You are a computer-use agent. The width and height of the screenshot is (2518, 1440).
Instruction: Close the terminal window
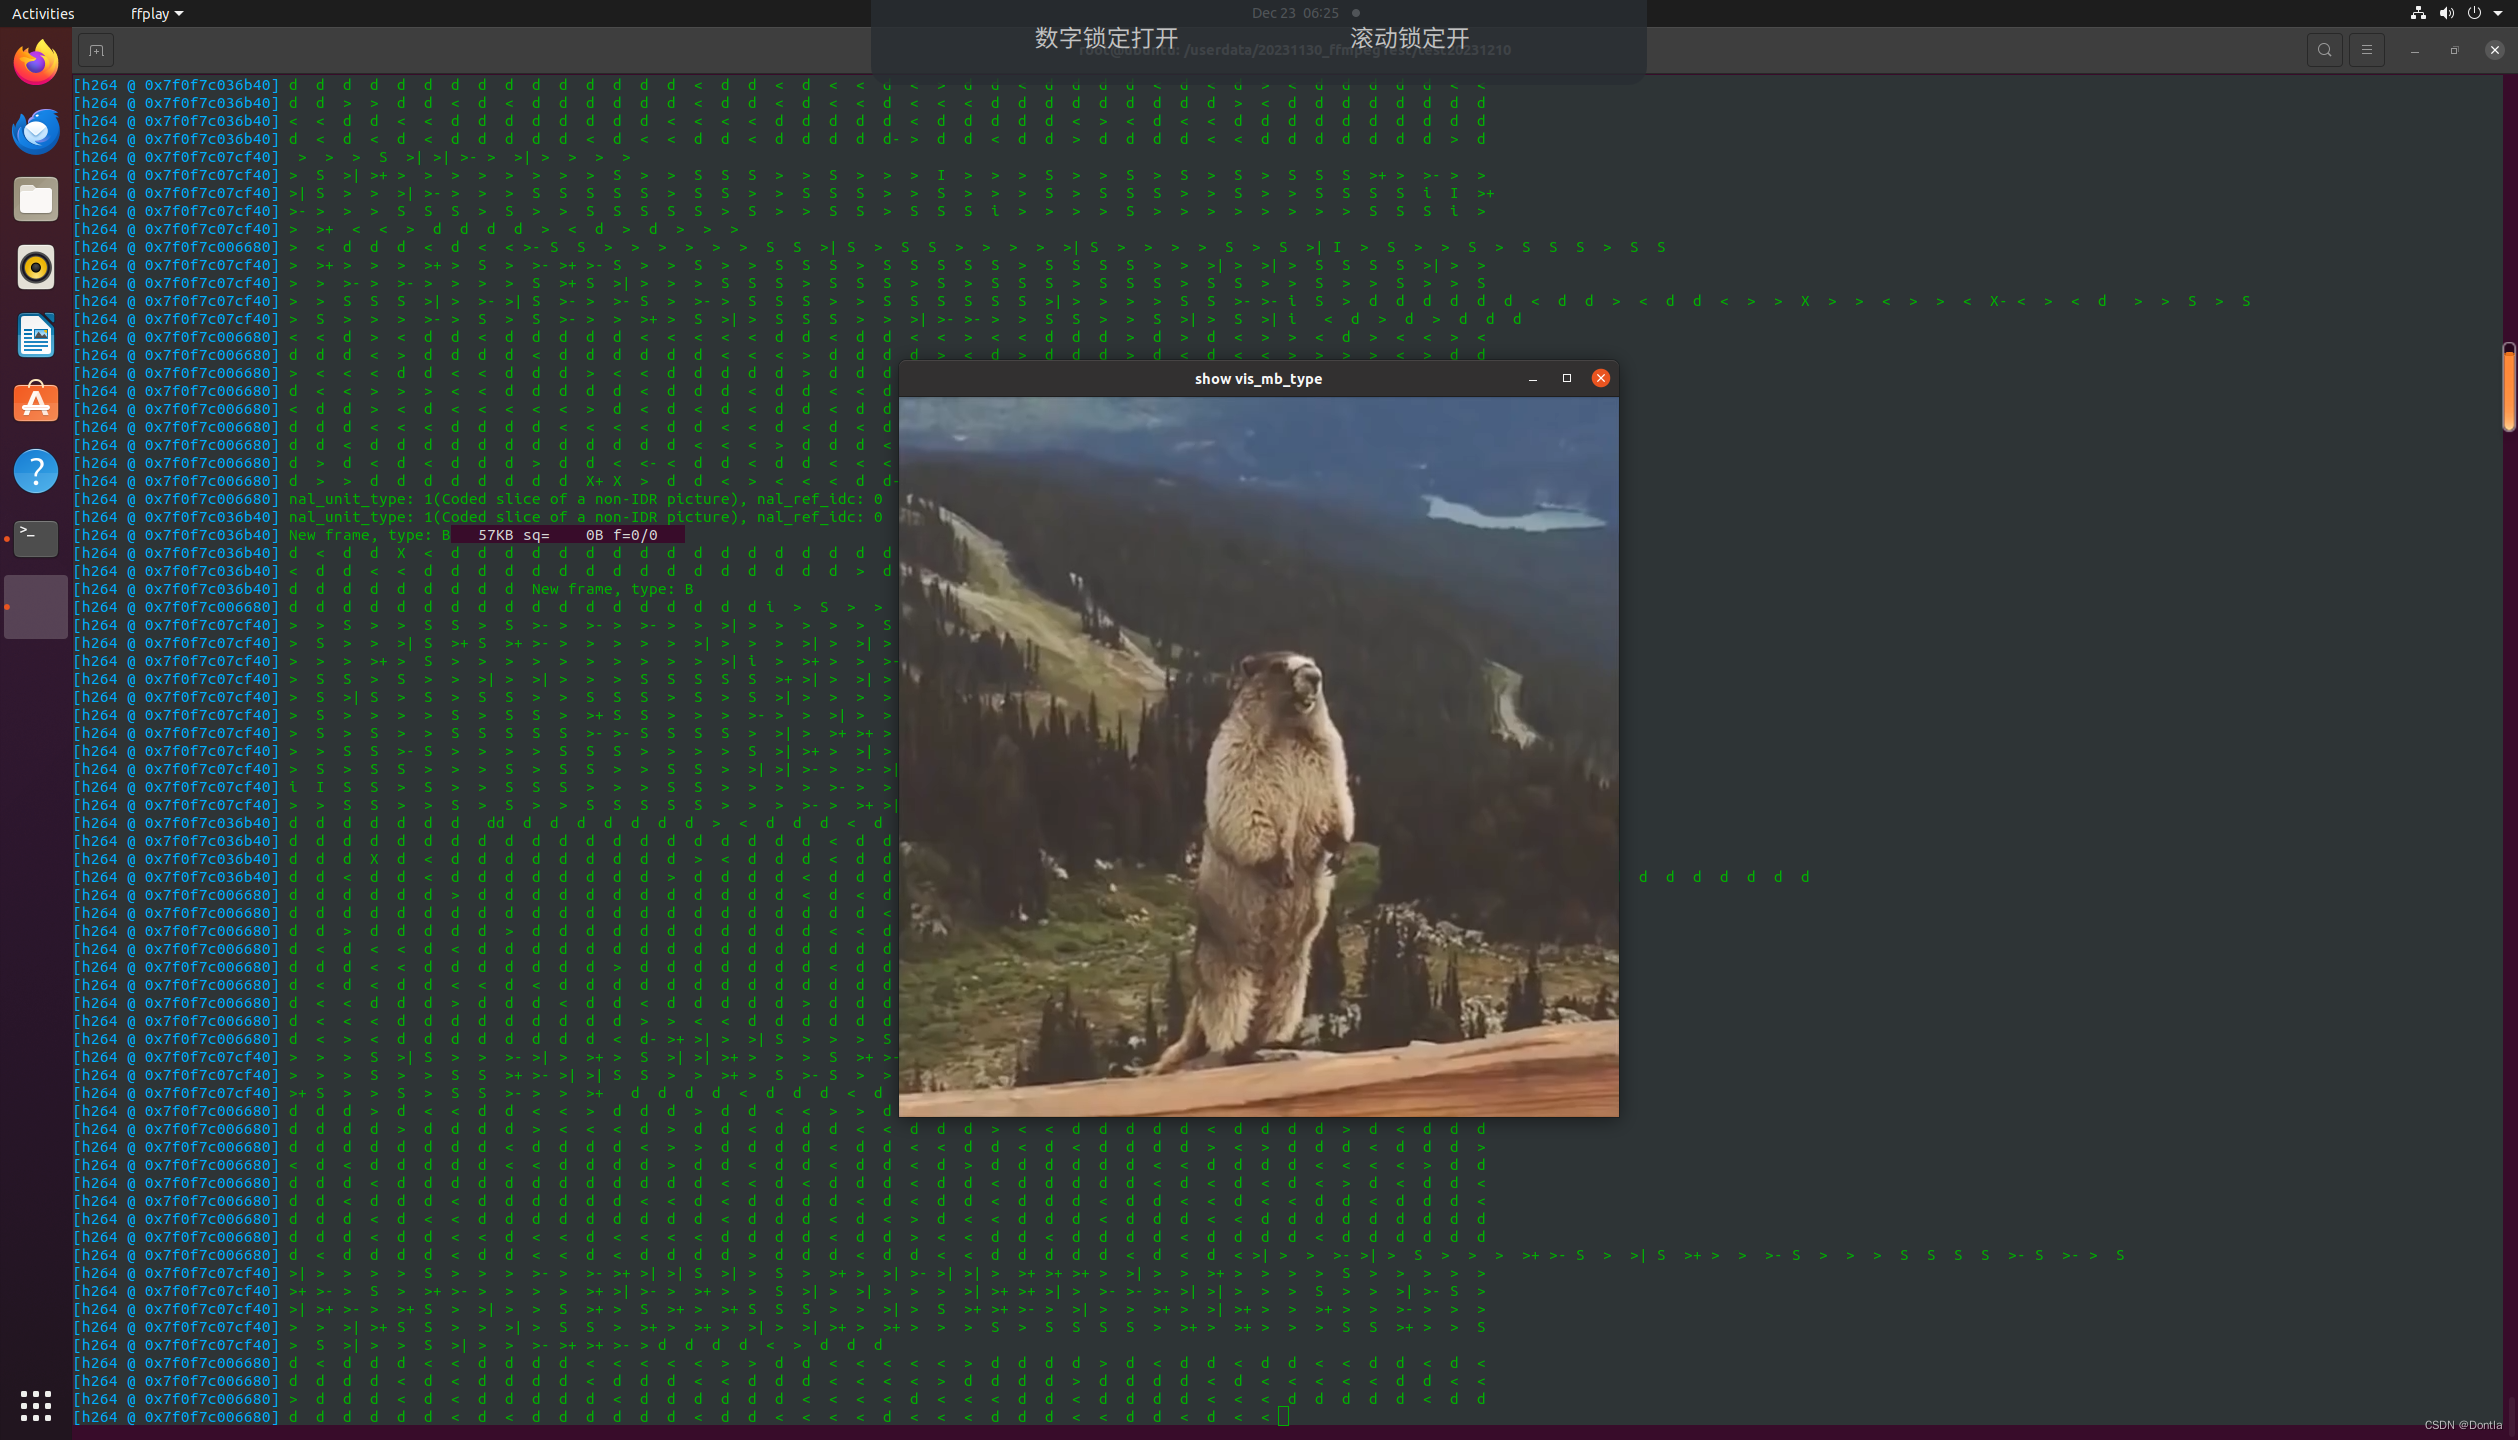point(2494,50)
